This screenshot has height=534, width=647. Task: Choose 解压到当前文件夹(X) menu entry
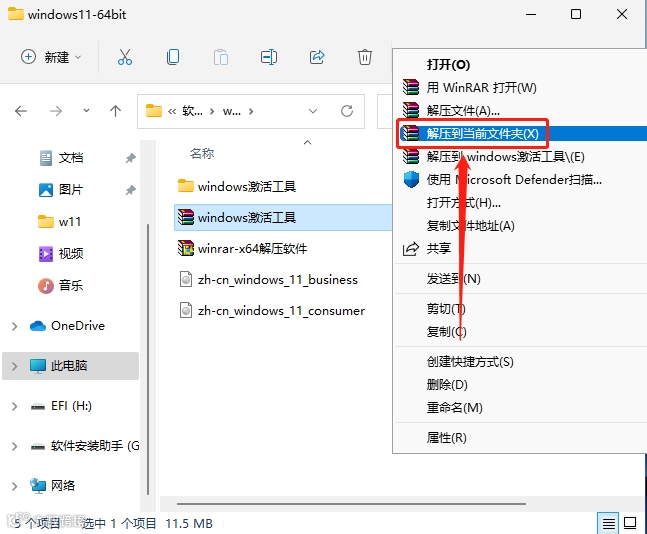coord(521,133)
